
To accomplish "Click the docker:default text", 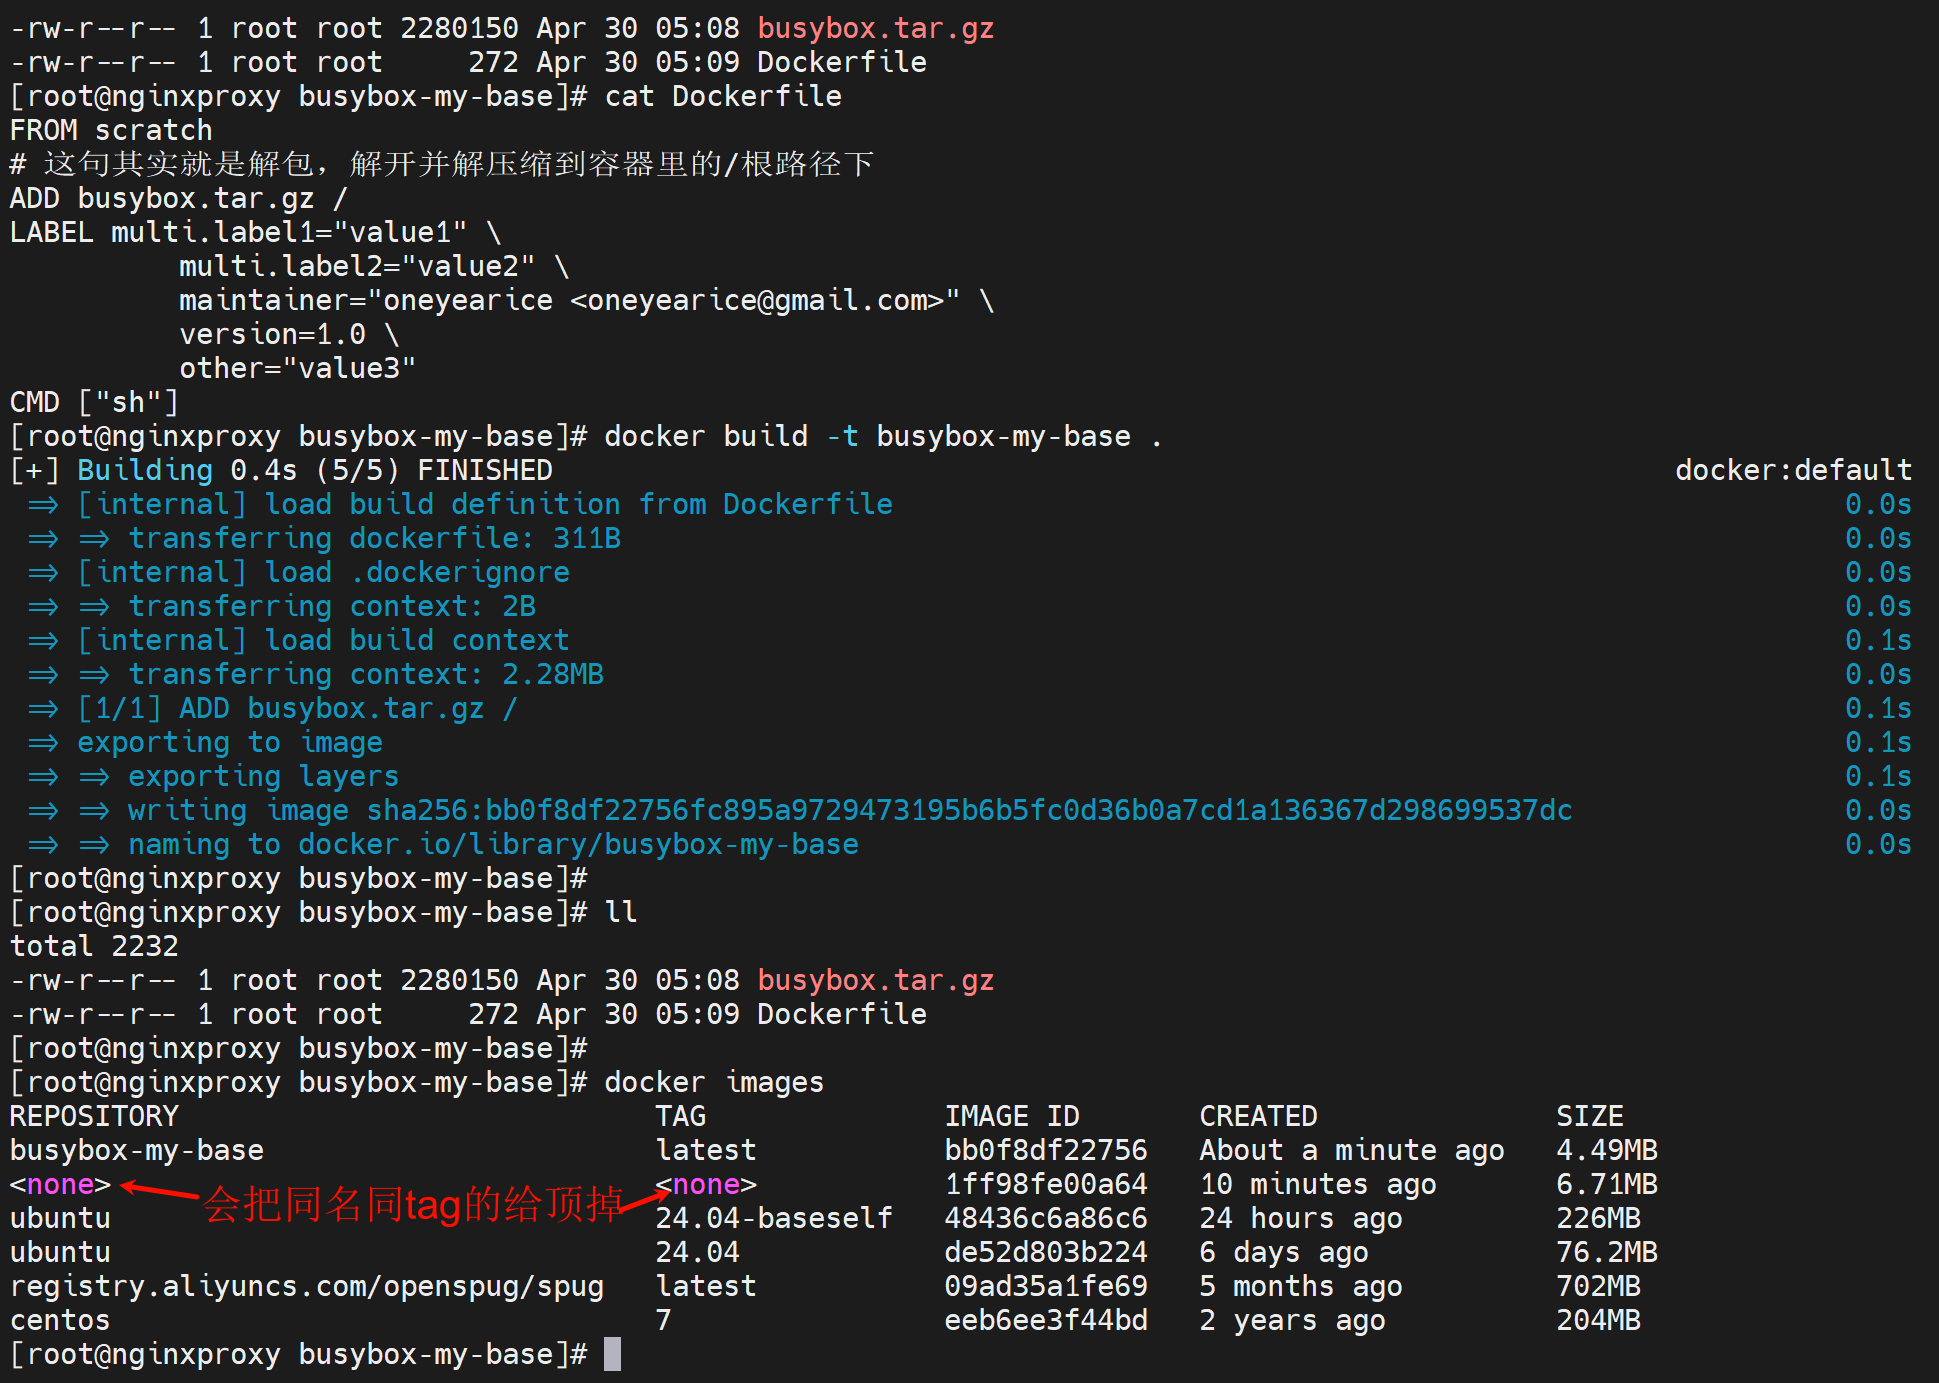I will click(x=1792, y=470).
